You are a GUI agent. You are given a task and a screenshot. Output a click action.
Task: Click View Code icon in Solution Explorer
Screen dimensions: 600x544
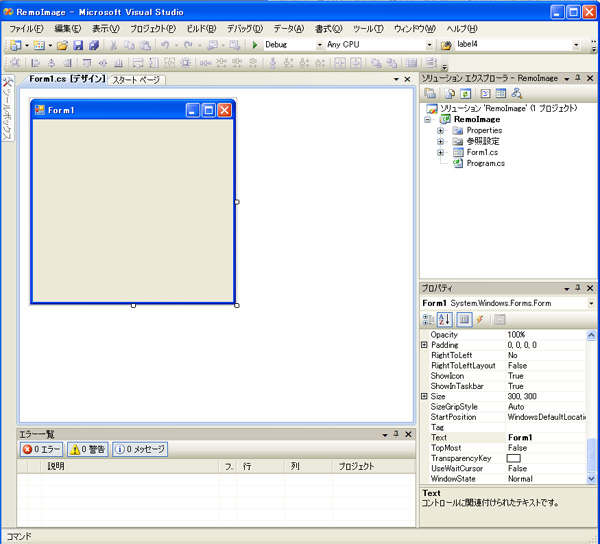[485, 93]
